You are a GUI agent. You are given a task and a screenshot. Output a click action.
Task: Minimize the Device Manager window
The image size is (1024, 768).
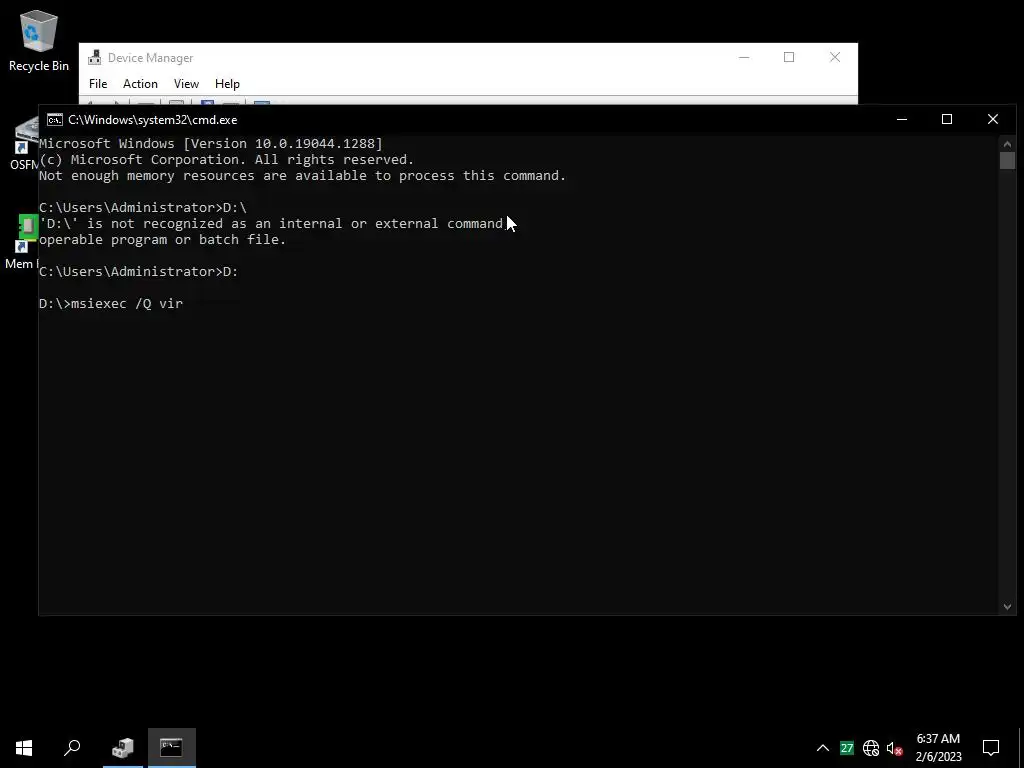click(744, 57)
